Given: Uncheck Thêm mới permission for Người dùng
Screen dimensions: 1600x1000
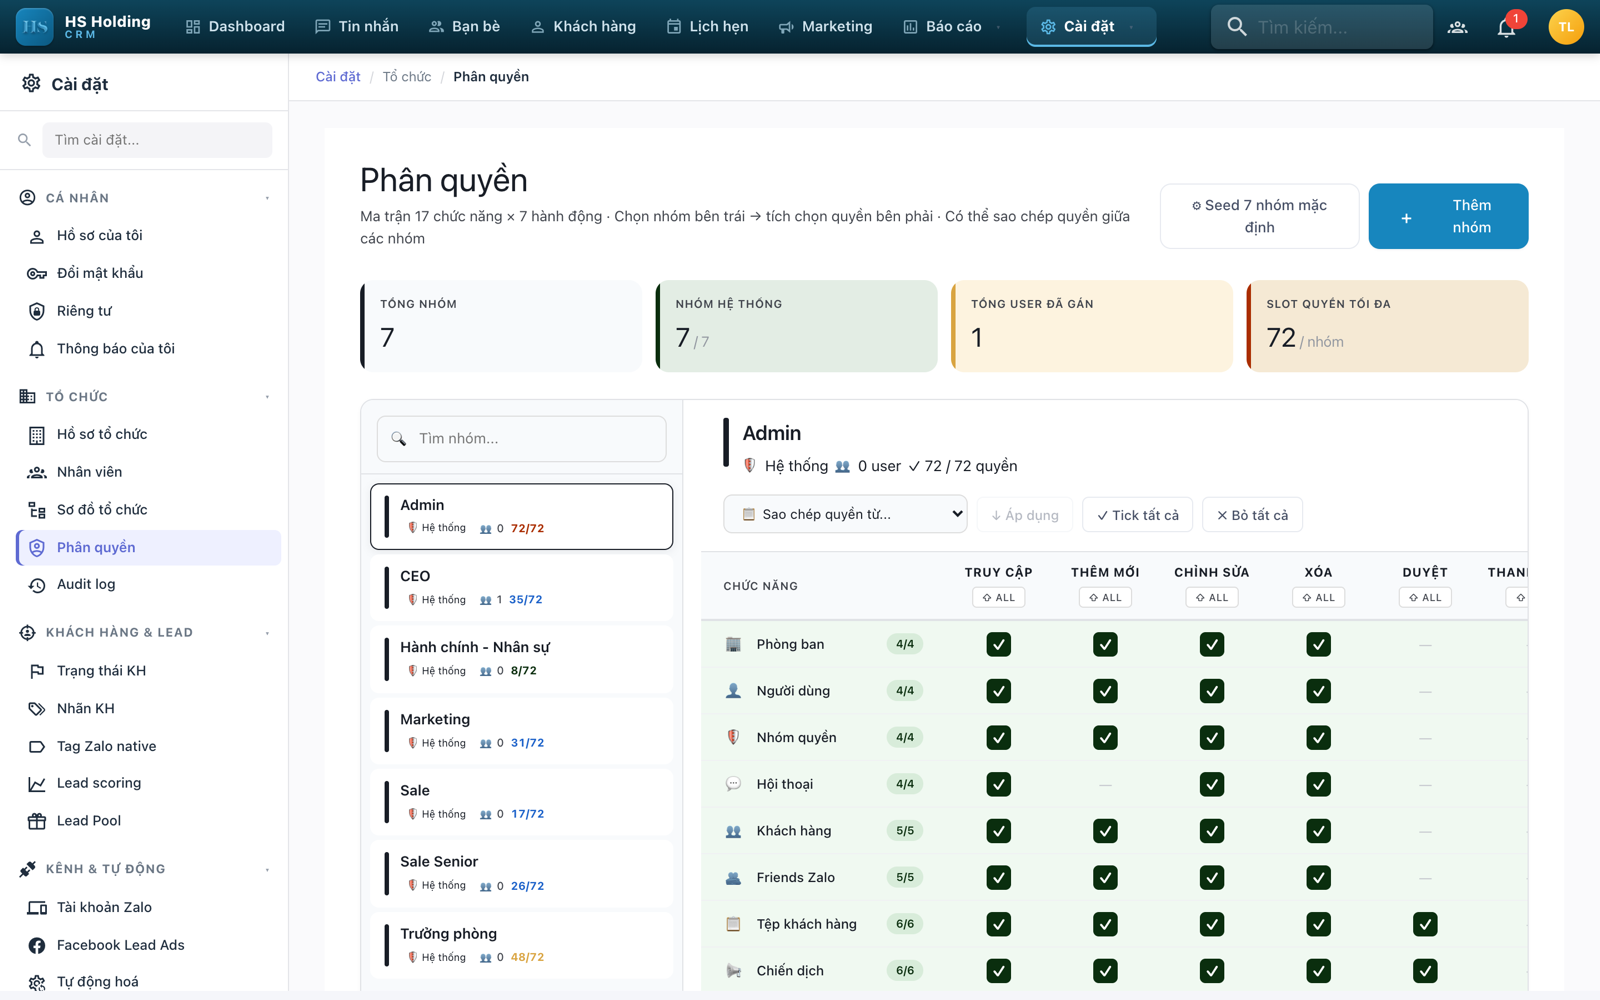Looking at the screenshot, I should tap(1105, 691).
